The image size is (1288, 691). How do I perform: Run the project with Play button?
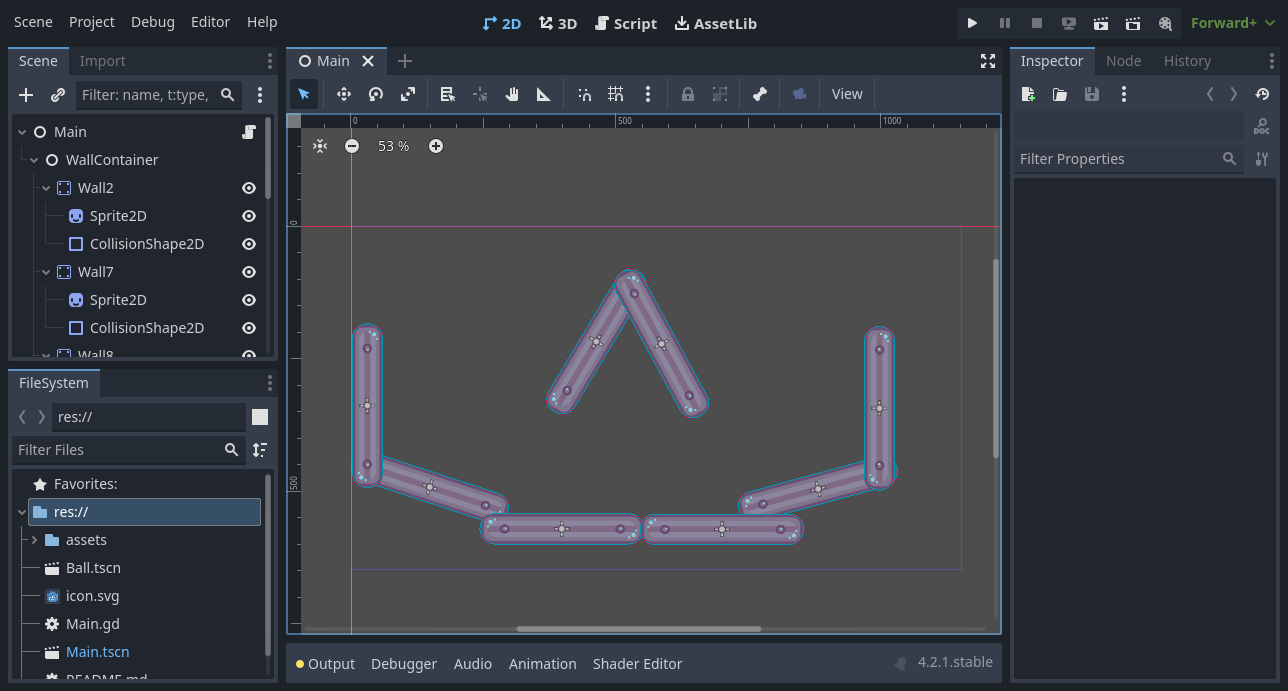(972, 23)
